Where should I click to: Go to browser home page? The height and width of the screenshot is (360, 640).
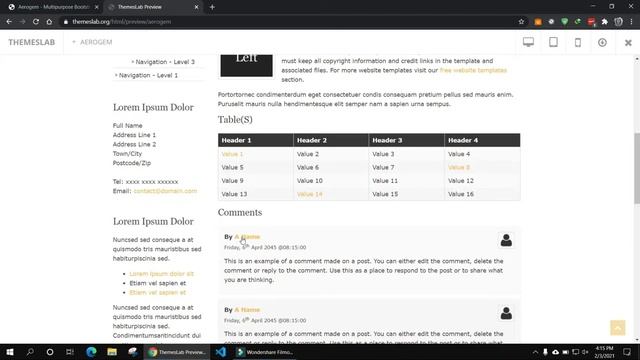pos(49,22)
